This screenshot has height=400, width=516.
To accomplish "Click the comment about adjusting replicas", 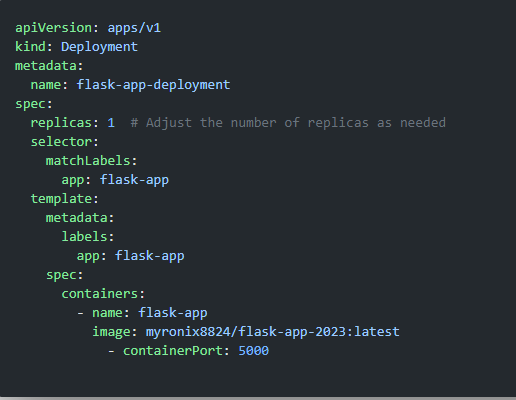I will coord(288,123).
